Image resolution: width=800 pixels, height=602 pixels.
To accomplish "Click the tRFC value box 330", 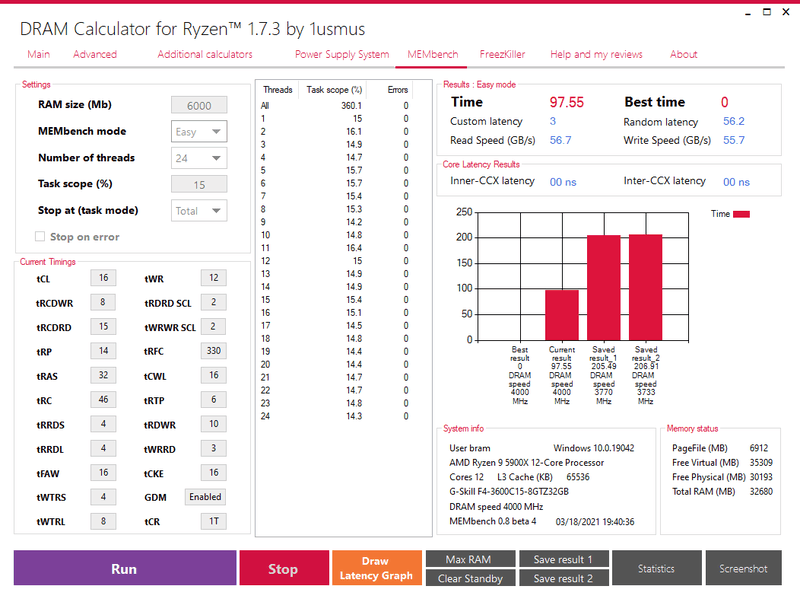I will [213, 350].
